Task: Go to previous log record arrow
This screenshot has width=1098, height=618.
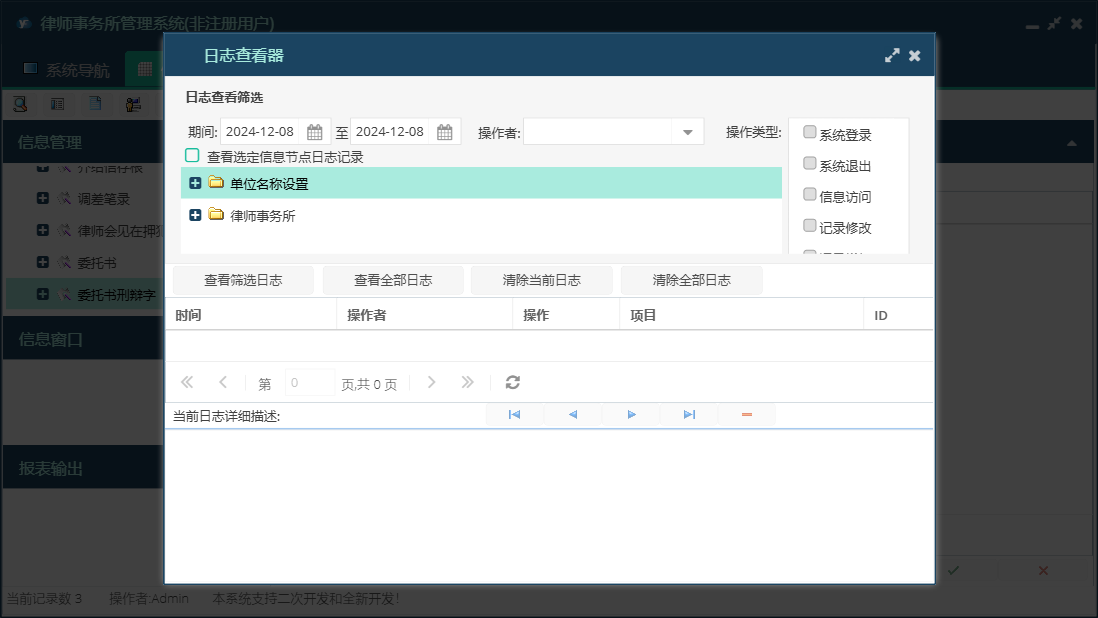Action: (x=573, y=414)
